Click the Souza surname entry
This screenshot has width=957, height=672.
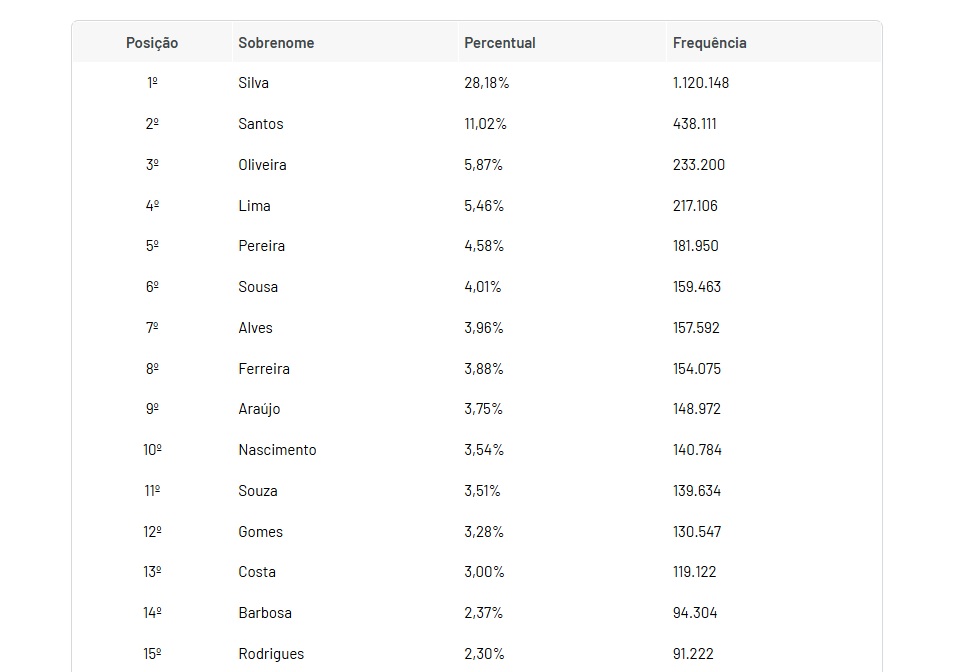pyautogui.click(x=258, y=491)
